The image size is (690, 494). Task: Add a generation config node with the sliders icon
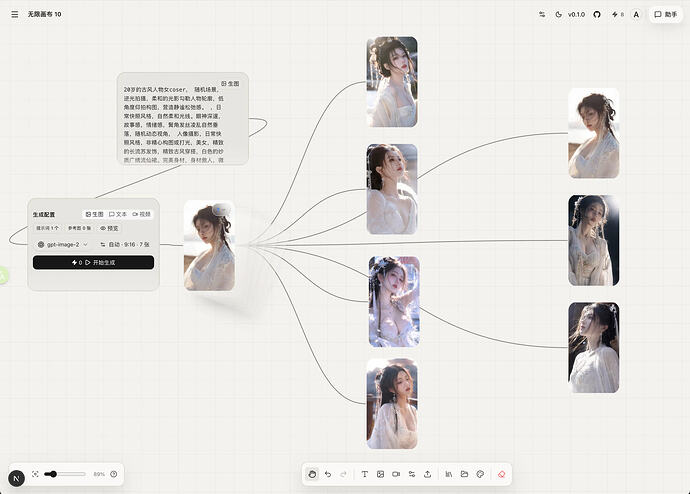click(412, 474)
